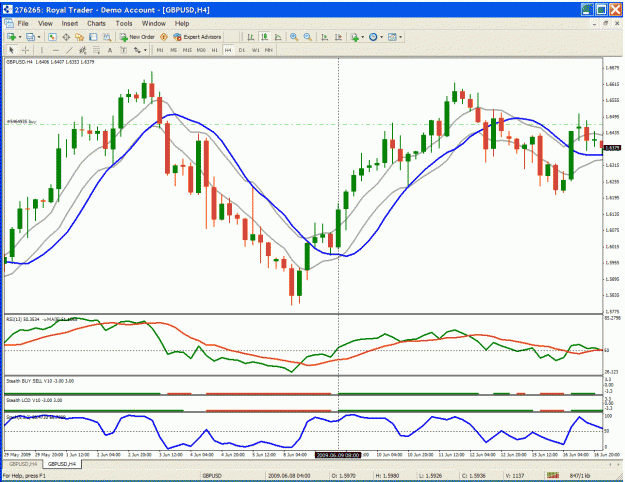Expand the Profiles dropdown arrow

coord(39,37)
